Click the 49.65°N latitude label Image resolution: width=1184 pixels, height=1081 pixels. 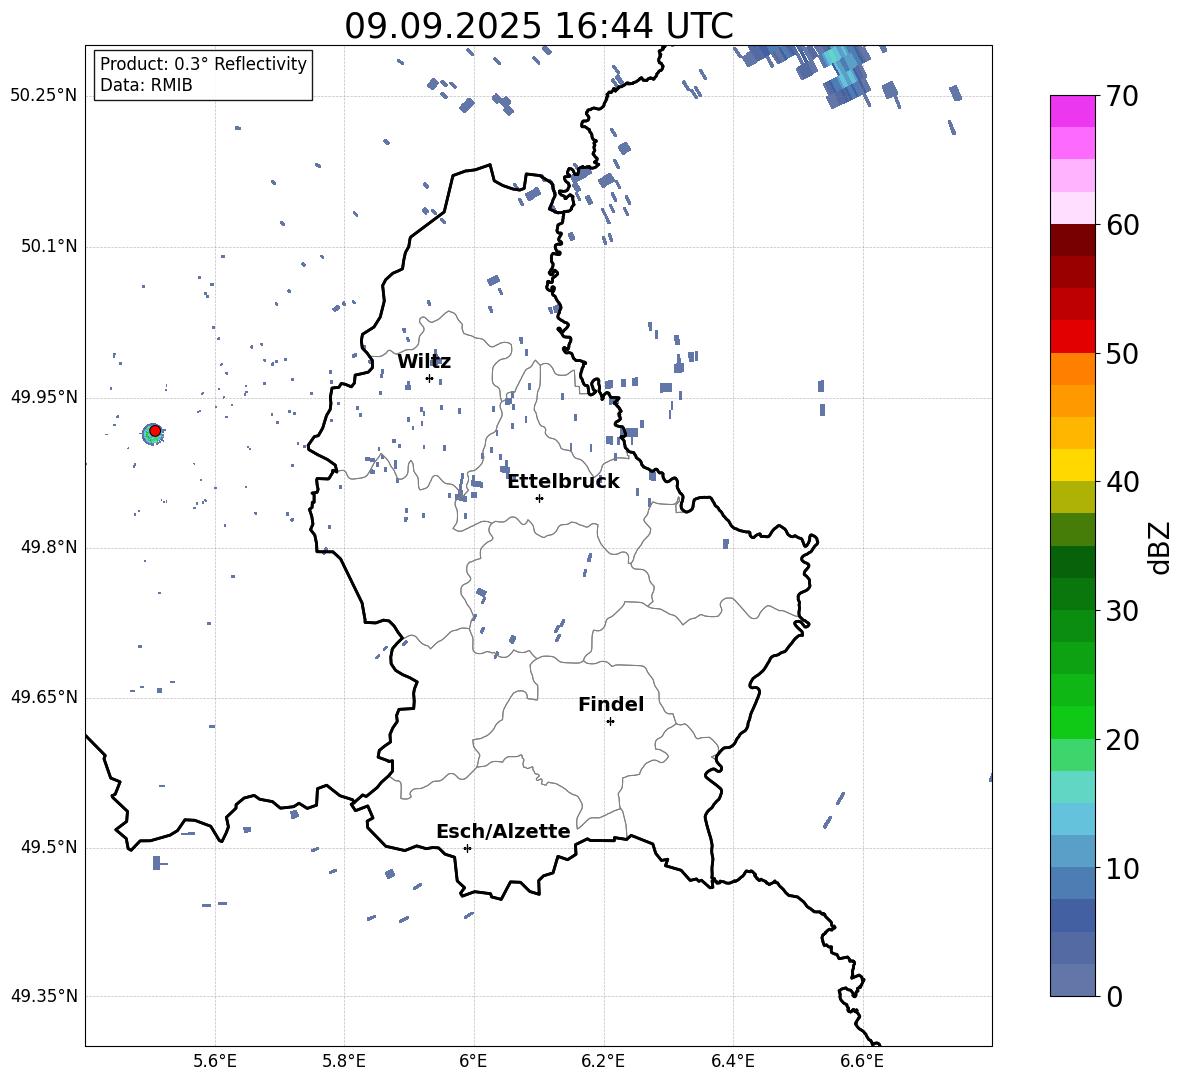[44, 697]
